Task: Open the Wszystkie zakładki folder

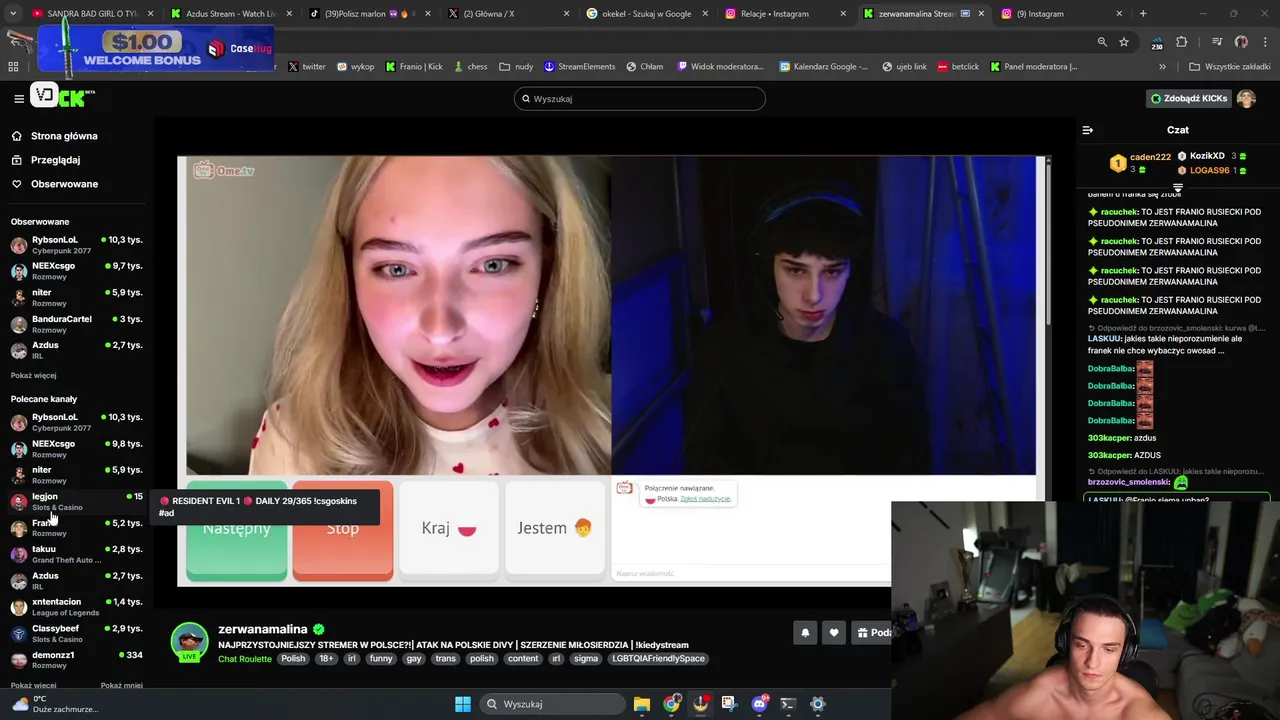Action: click(x=1229, y=67)
